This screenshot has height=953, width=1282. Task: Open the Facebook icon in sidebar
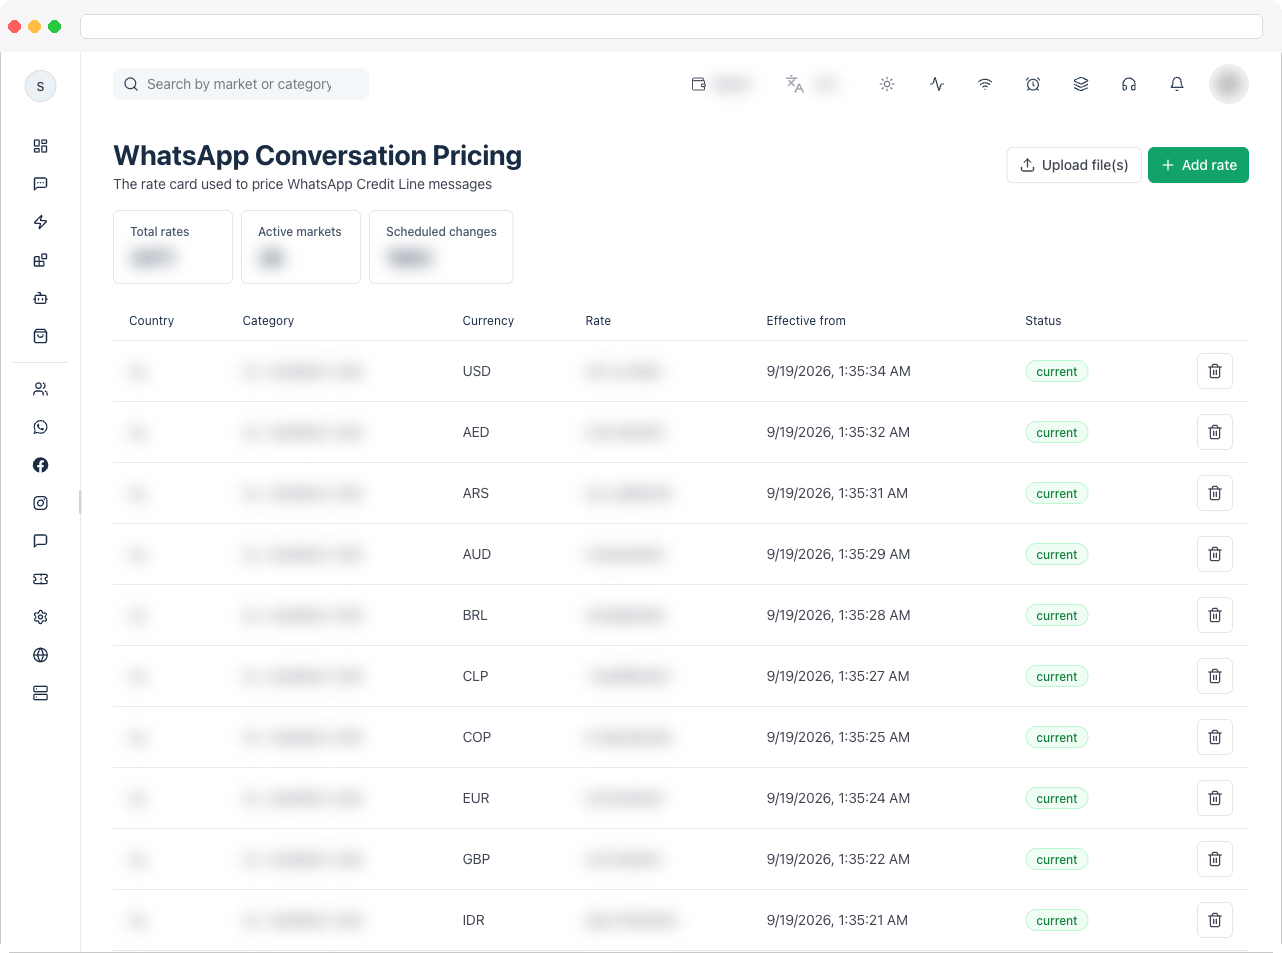[x=40, y=465]
